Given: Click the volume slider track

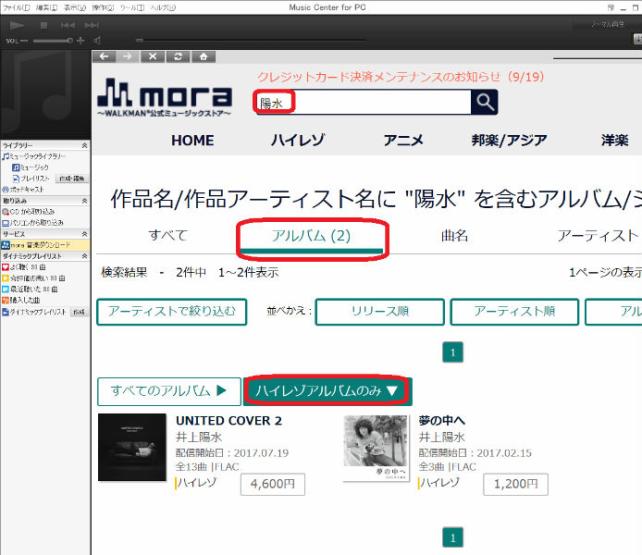Looking at the screenshot, I should click(52, 41).
